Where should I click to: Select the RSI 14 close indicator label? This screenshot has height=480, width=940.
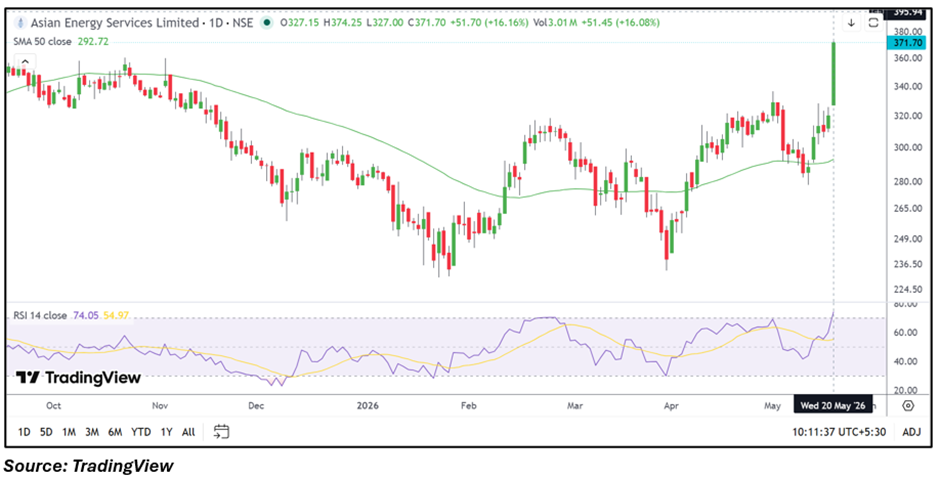tap(41, 315)
